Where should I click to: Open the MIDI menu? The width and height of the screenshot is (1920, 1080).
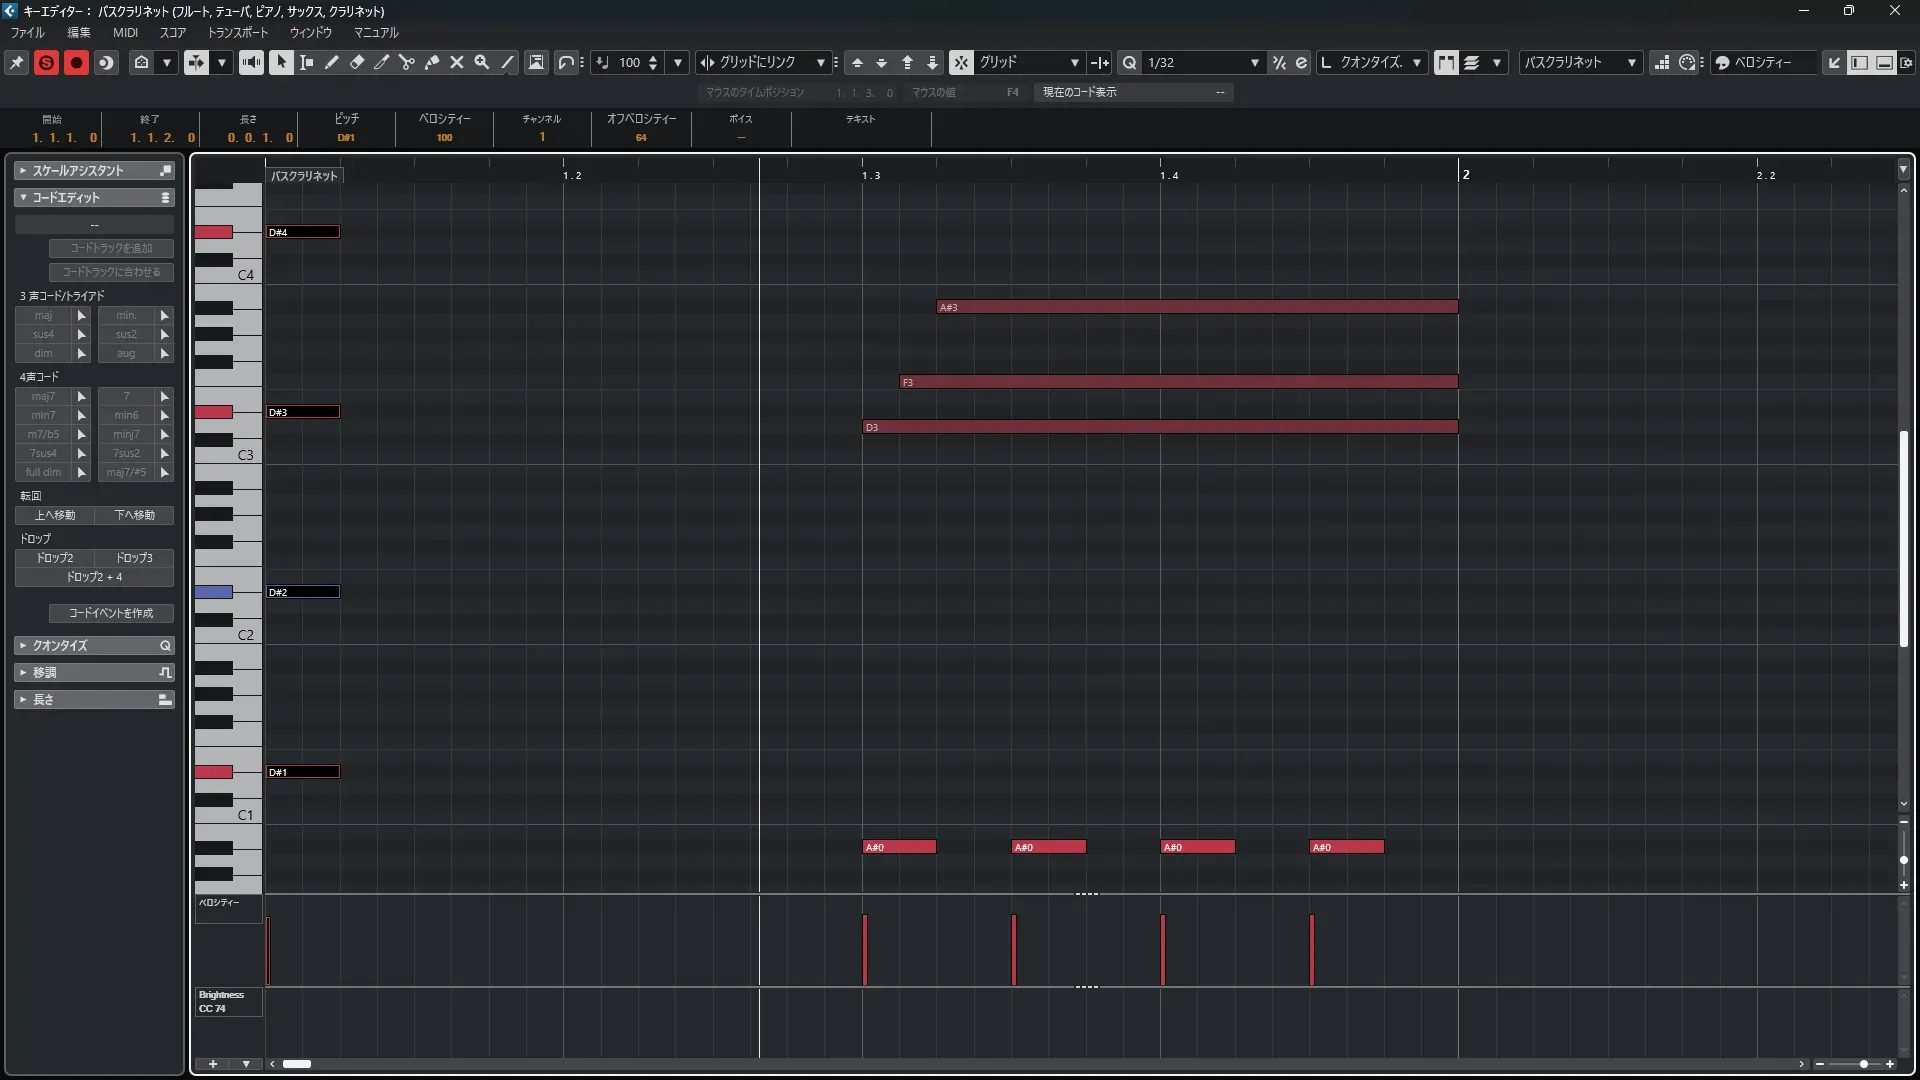pyautogui.click(x=125, y=32)
